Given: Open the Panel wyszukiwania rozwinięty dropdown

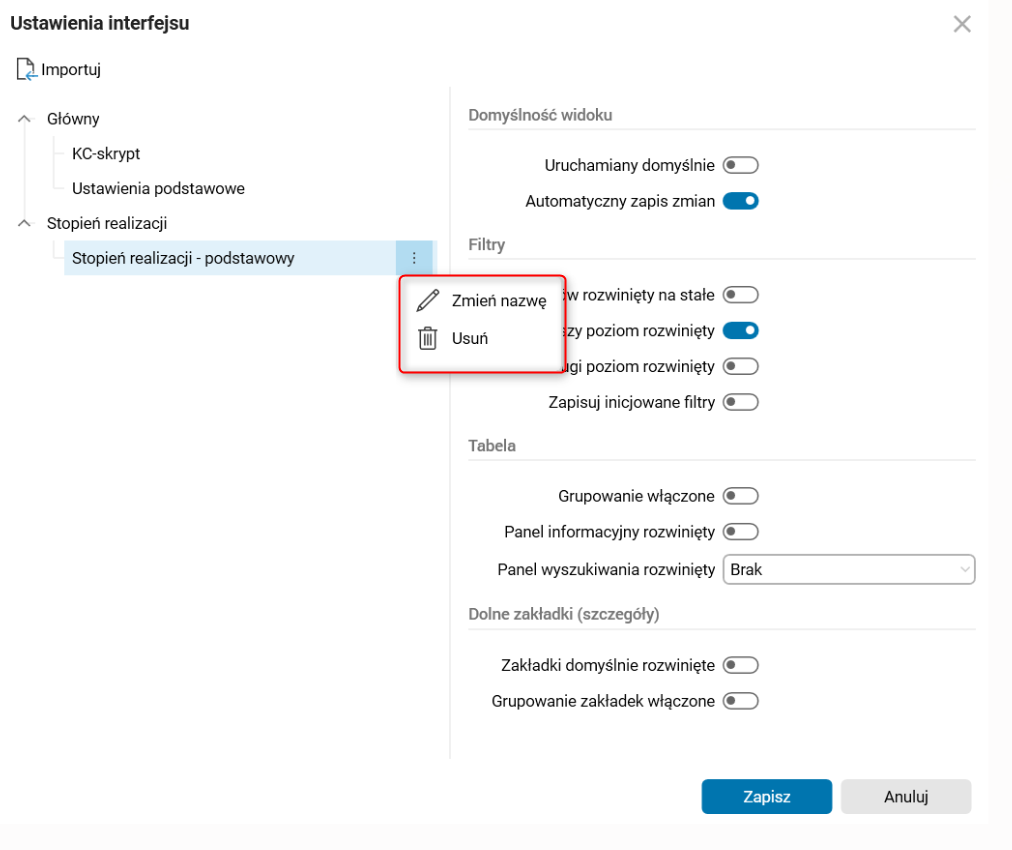Looking at the screenshot, I should click(848, 570).
